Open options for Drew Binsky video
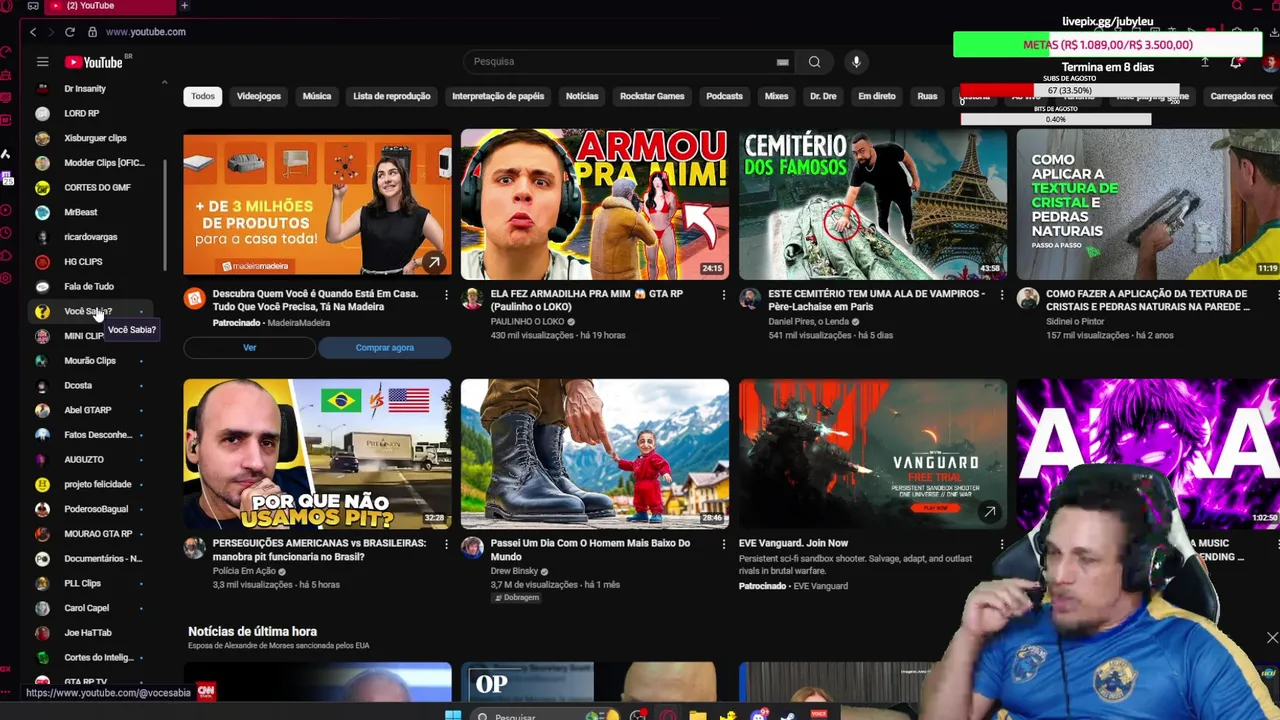The width and height of the screenshot is (1280, 720). (724, 545)
